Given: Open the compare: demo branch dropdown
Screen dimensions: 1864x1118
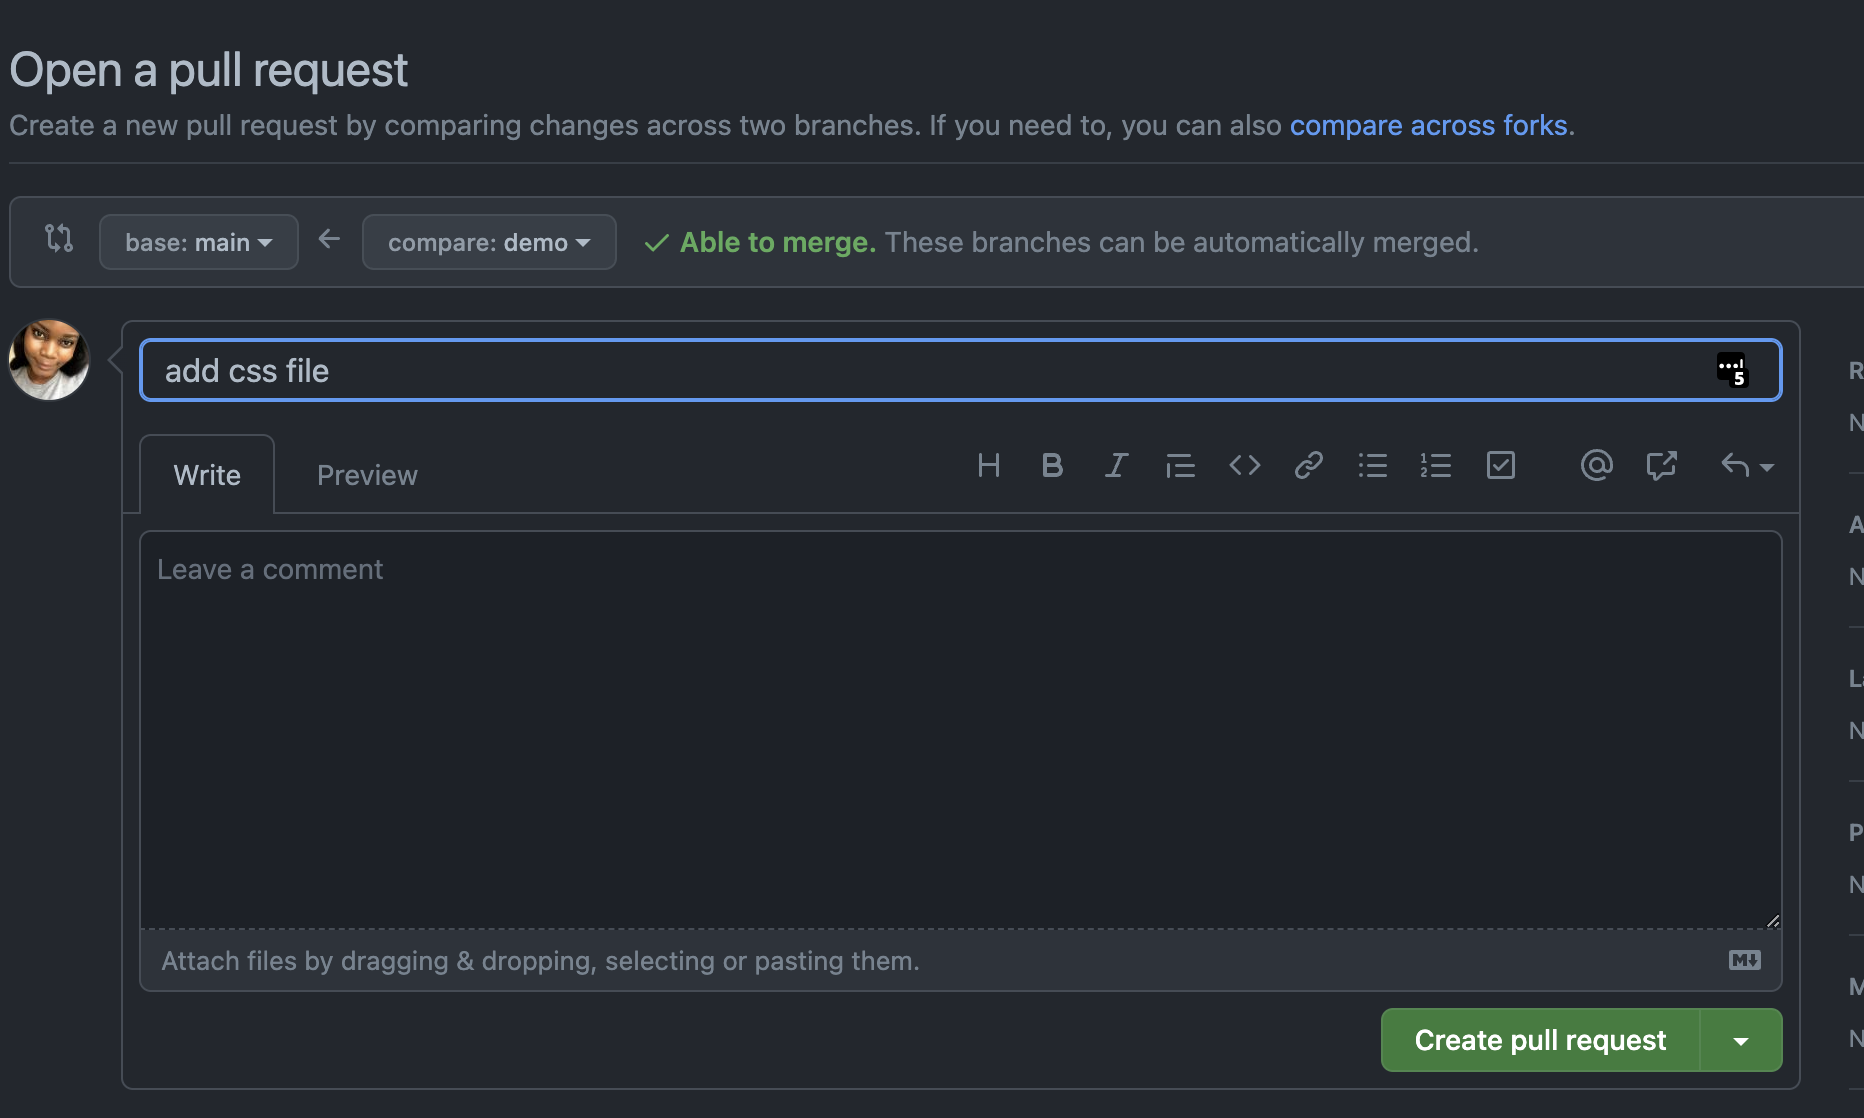Looking at the screenshot, I should click(x=489, y=242).
